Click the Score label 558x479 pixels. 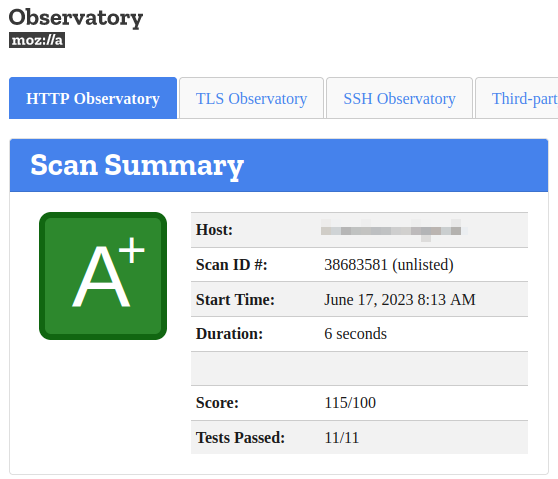coord(217,403)
